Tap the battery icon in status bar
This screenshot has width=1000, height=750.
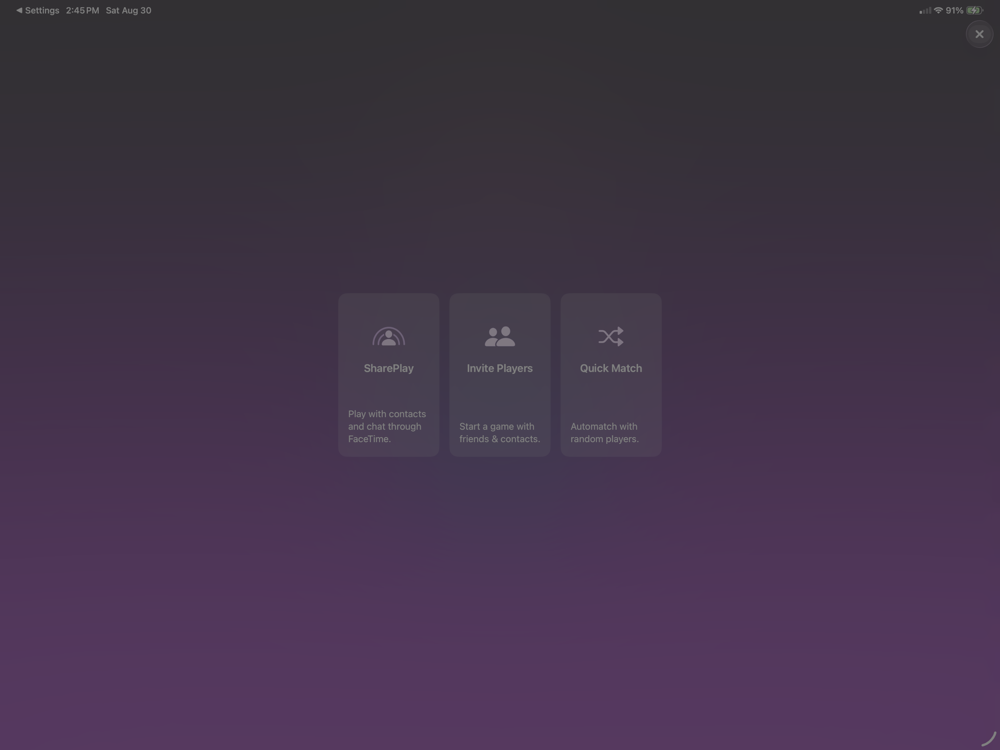point(974,10)
